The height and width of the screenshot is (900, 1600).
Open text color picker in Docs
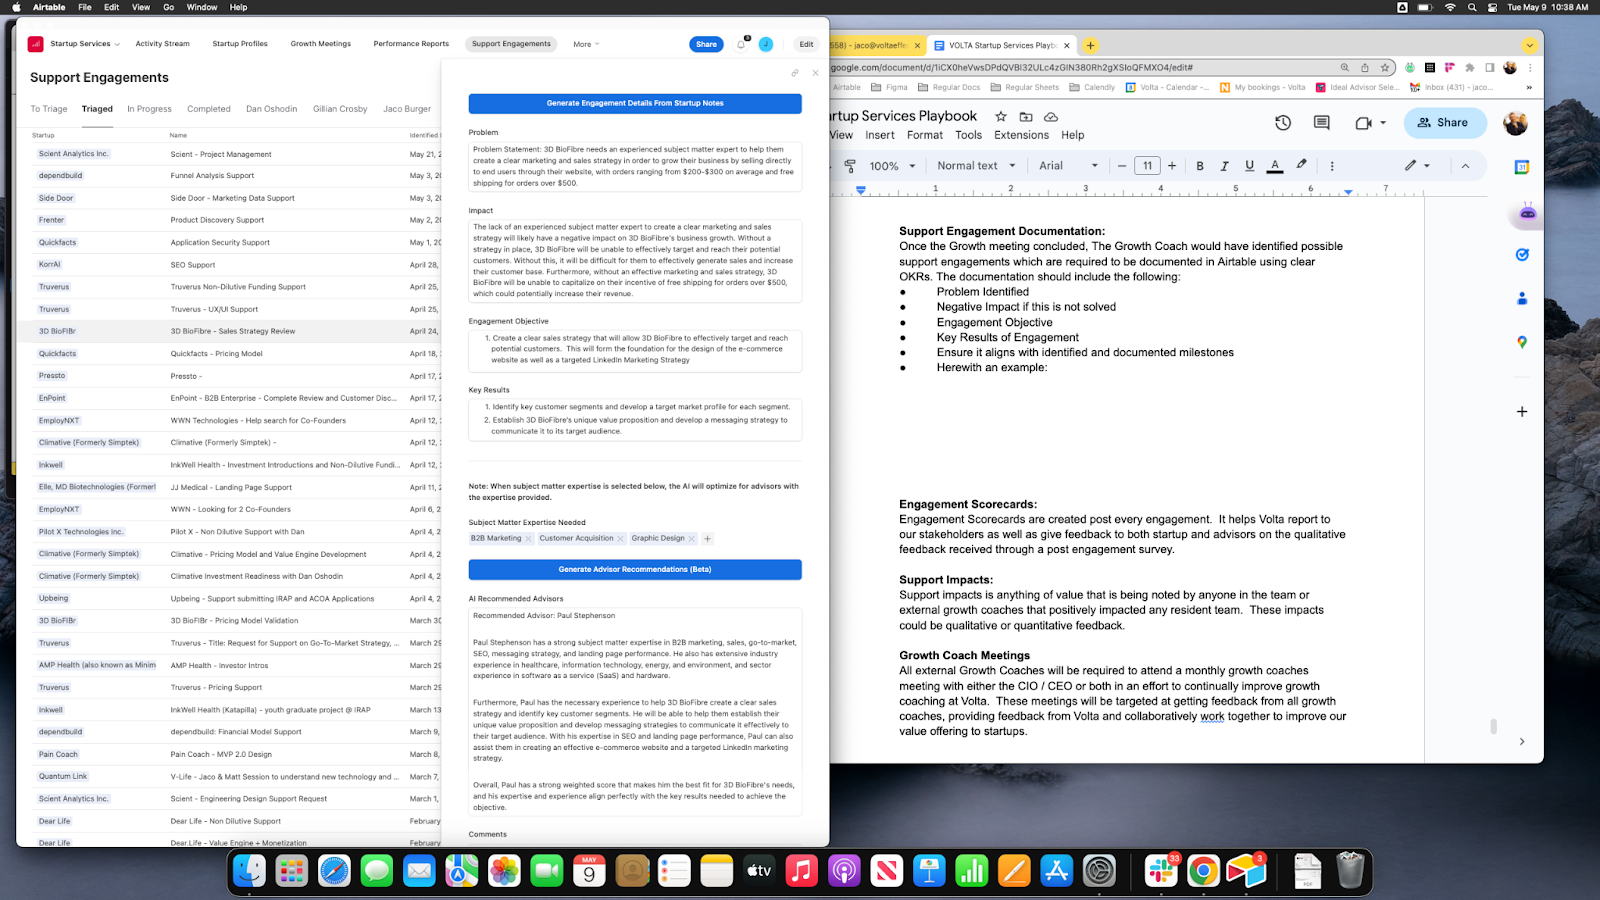point(1275,166)
